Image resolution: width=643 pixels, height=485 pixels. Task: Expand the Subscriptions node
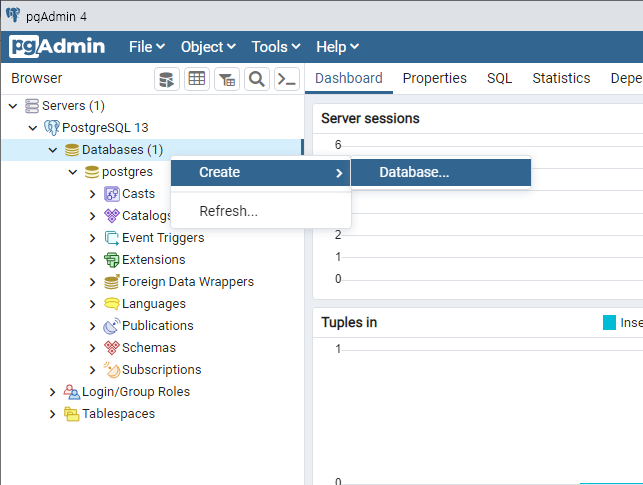(93, 370)
